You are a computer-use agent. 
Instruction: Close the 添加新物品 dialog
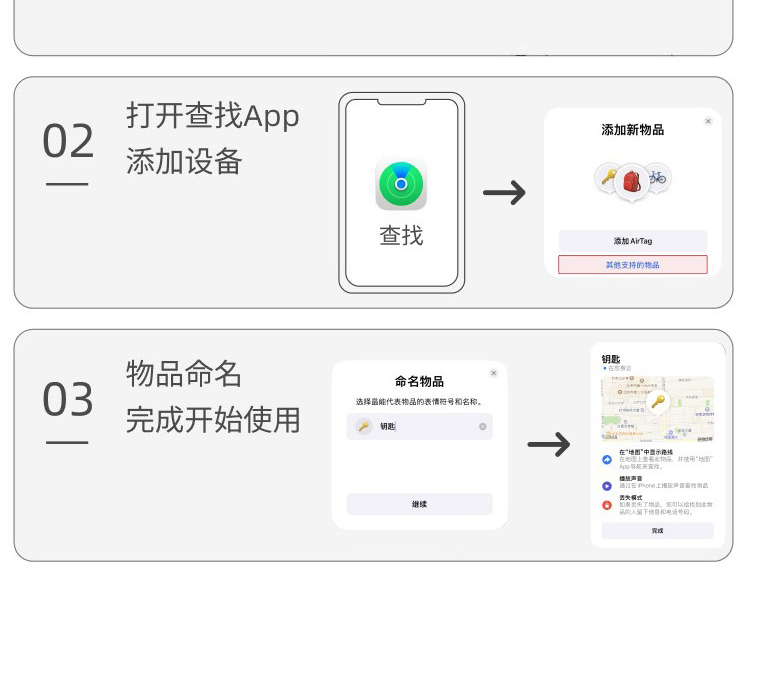[708, 121]
